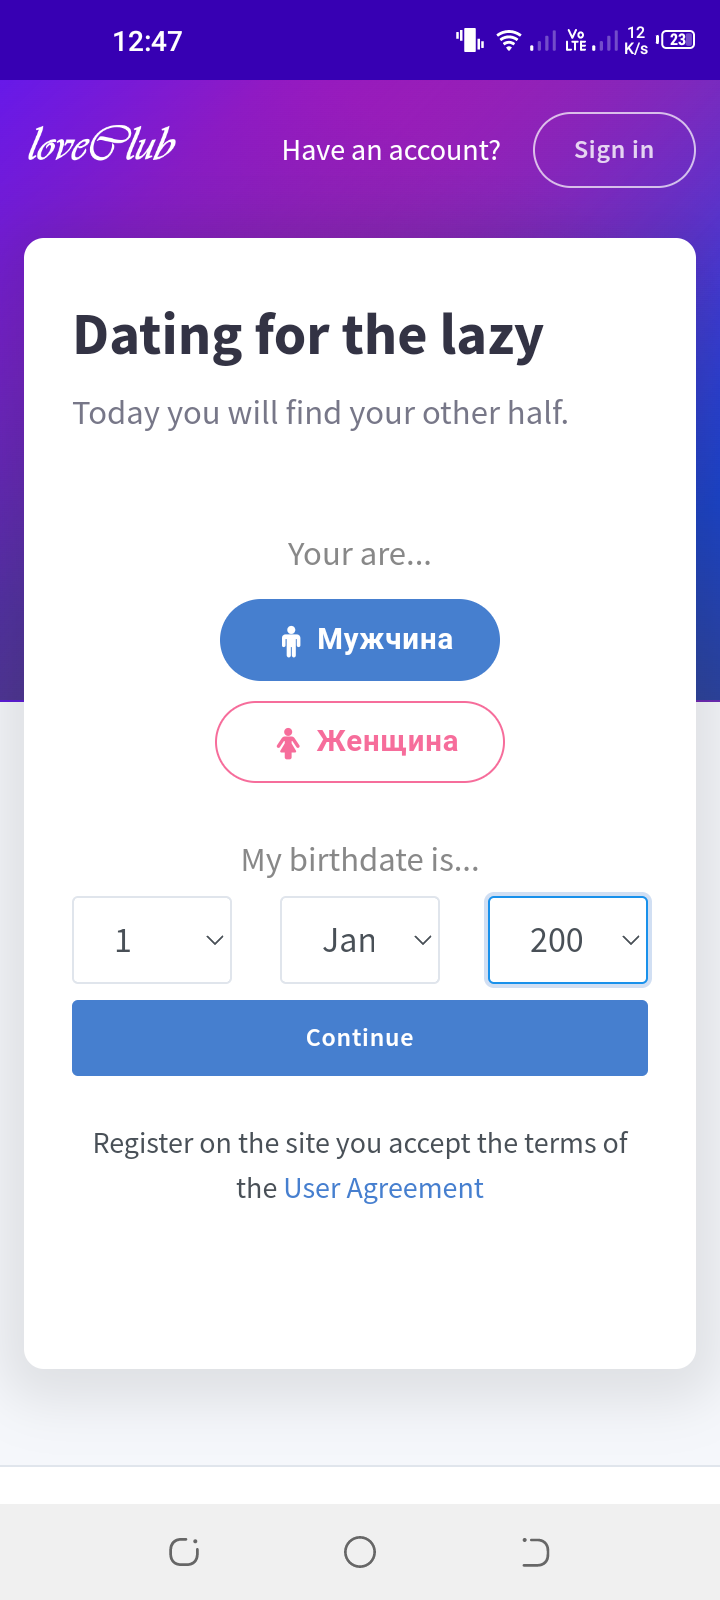Tap the battery indicator icon
The height and width of the screenshot is (1600, 720).
click(677, 40)
